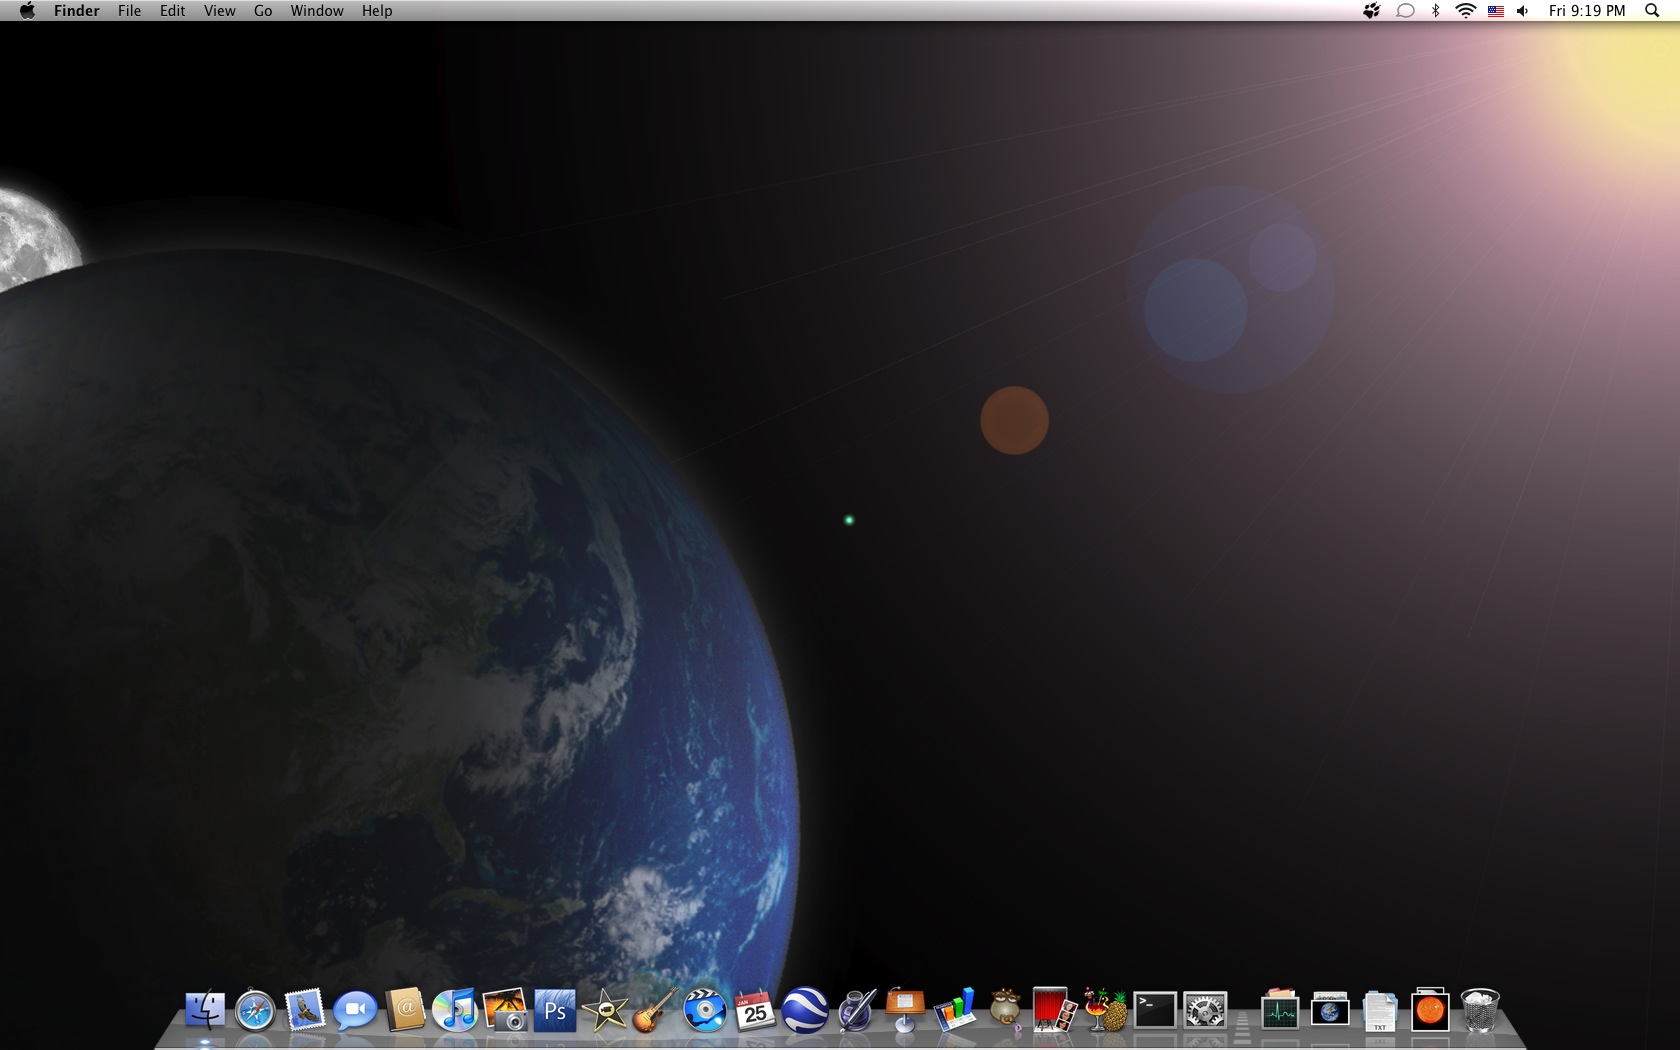Image resolution: width=1680 pixels, height=1050 pixels.
Task: Open the Apple menu
Action: [x=27, y=11]
